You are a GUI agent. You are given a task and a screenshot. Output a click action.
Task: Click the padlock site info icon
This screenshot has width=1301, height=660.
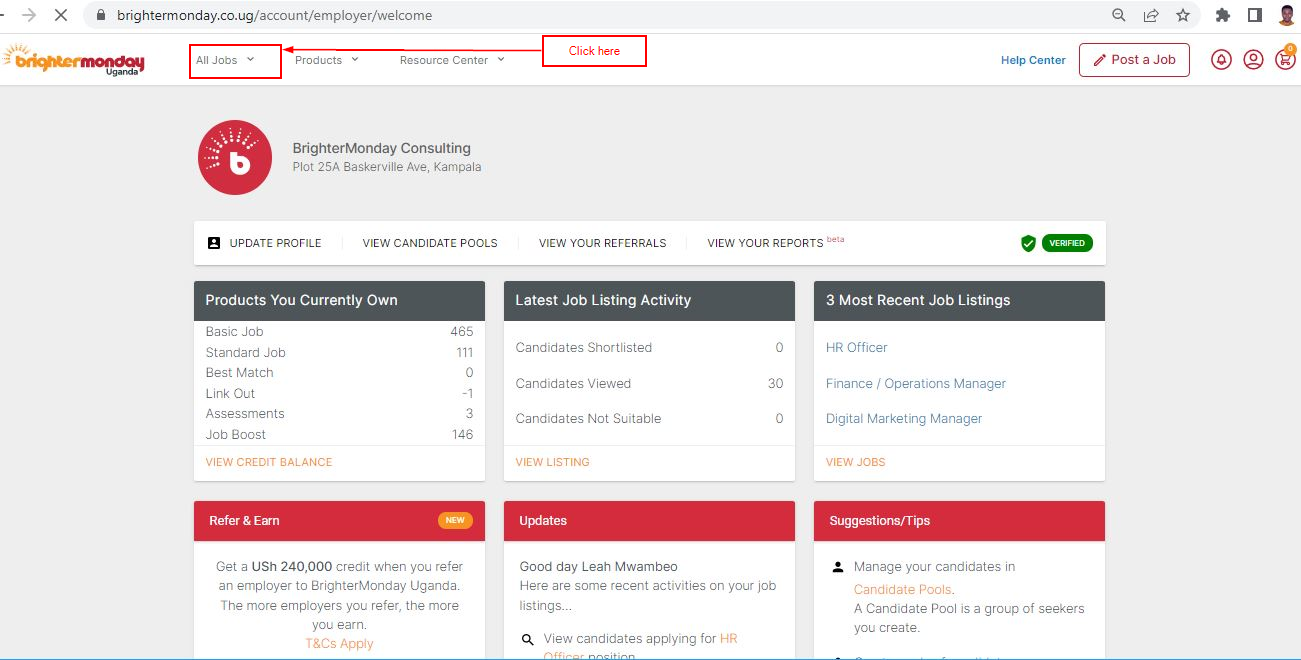[x=100, y=16]
